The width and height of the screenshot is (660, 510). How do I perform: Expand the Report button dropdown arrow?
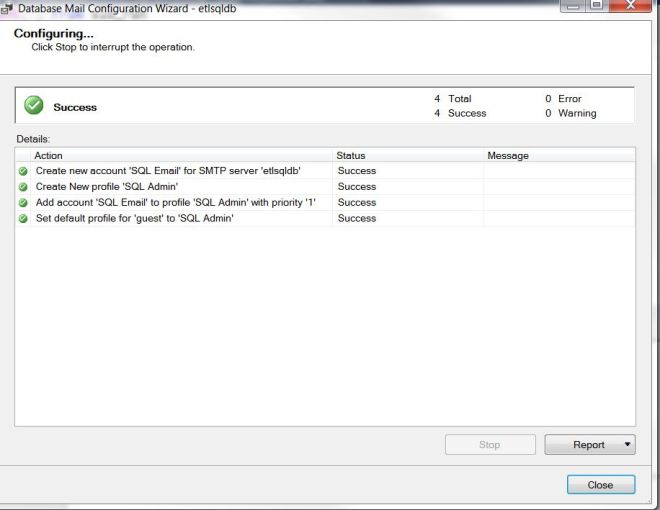coord(626,445)
